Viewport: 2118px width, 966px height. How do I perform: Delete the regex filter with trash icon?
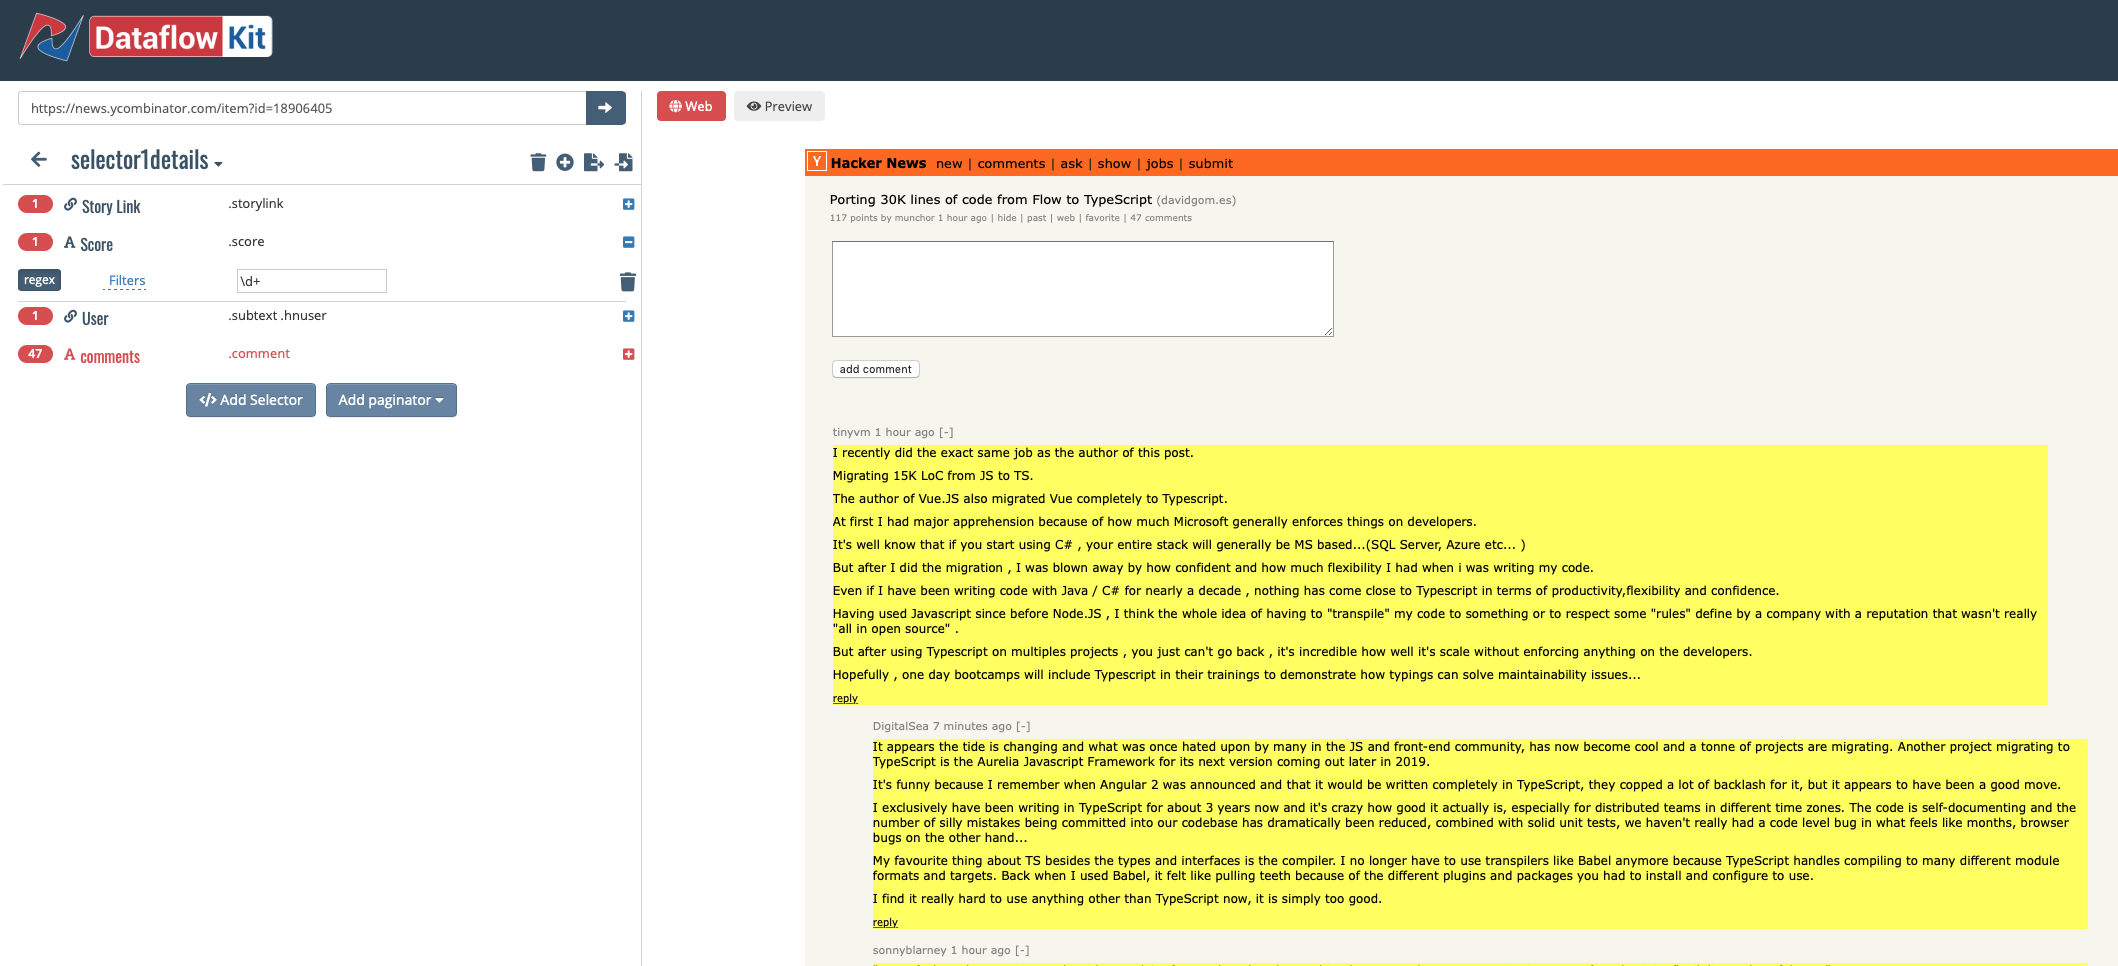point(628,282)
